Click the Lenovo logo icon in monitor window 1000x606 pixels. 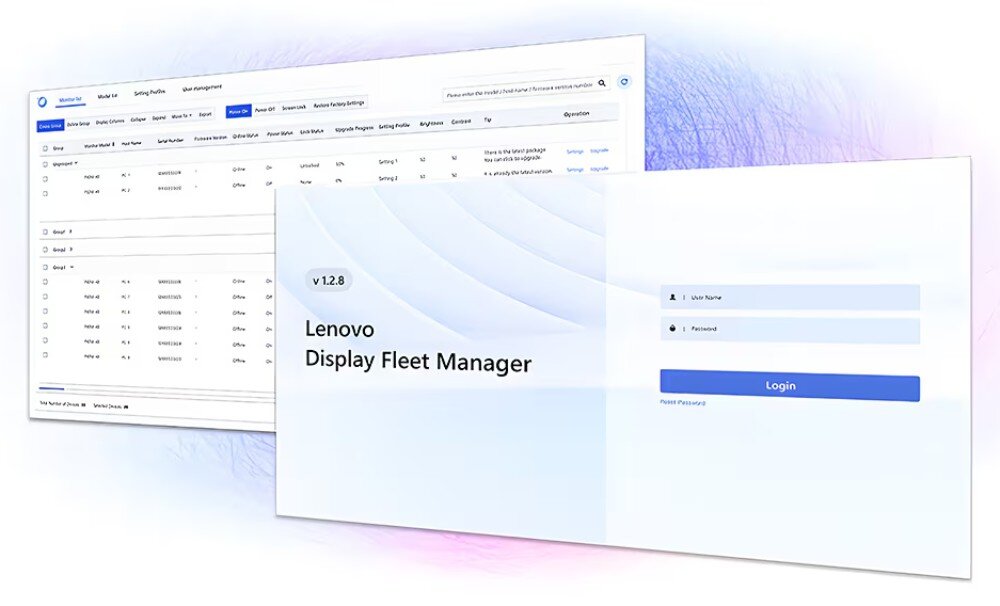pos(42,101)
